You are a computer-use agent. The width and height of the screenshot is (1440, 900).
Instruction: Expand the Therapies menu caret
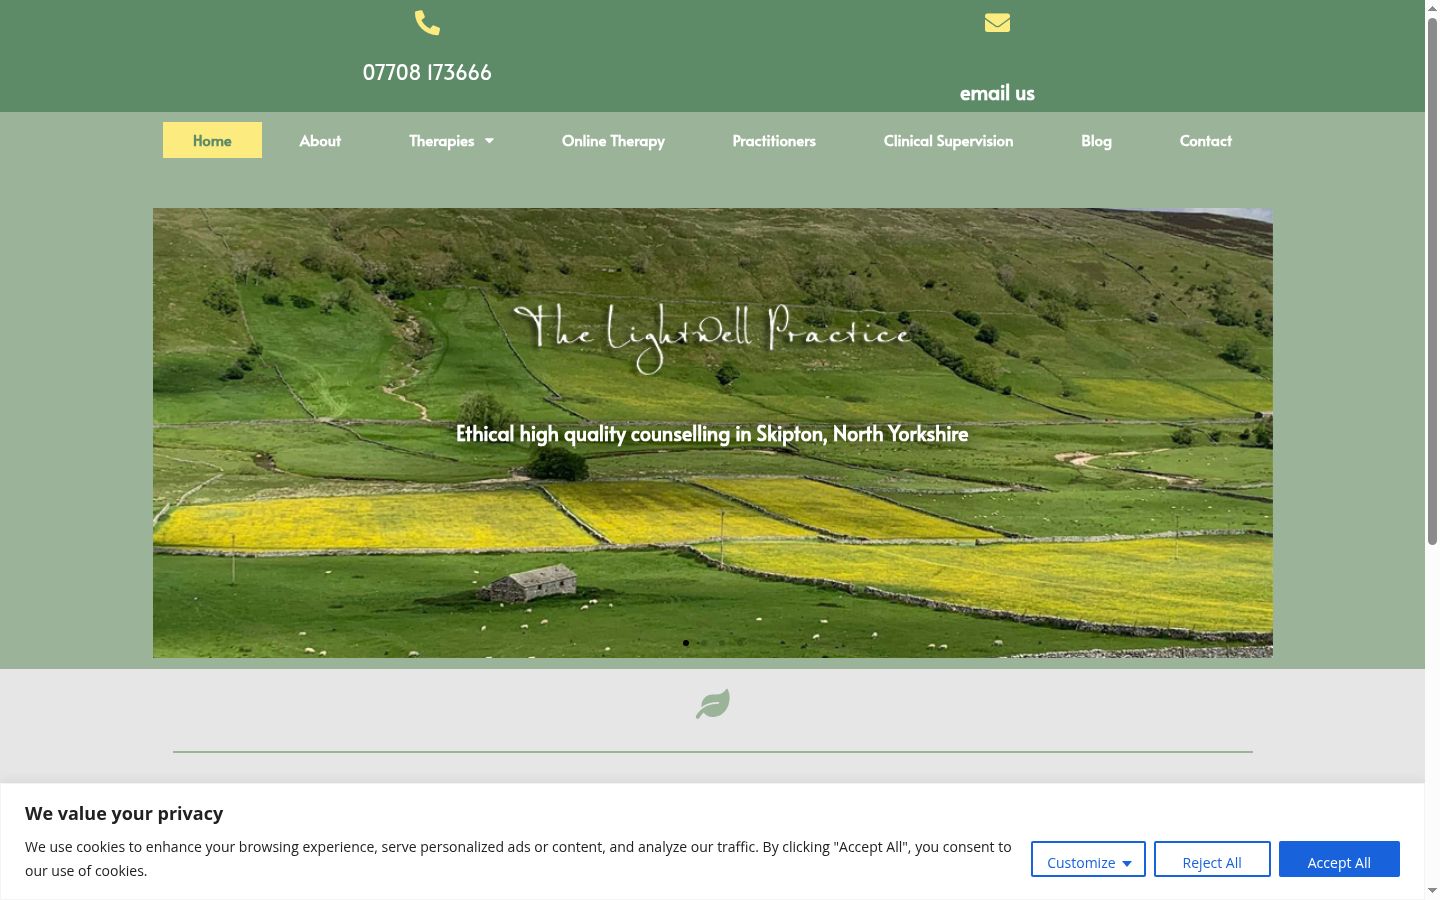point(489,141)
